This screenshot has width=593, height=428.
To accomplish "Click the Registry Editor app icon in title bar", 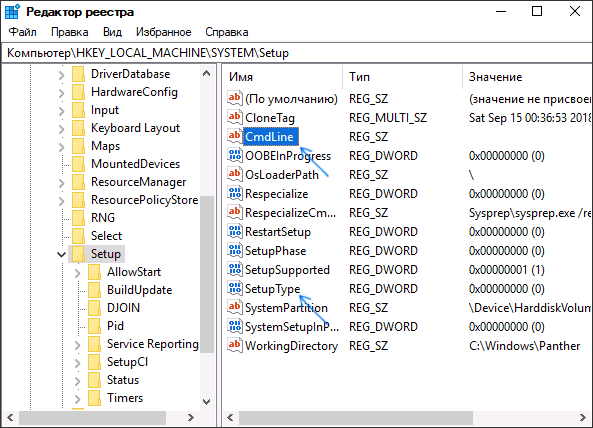I will pyautogui.click(x=12, y=12).
